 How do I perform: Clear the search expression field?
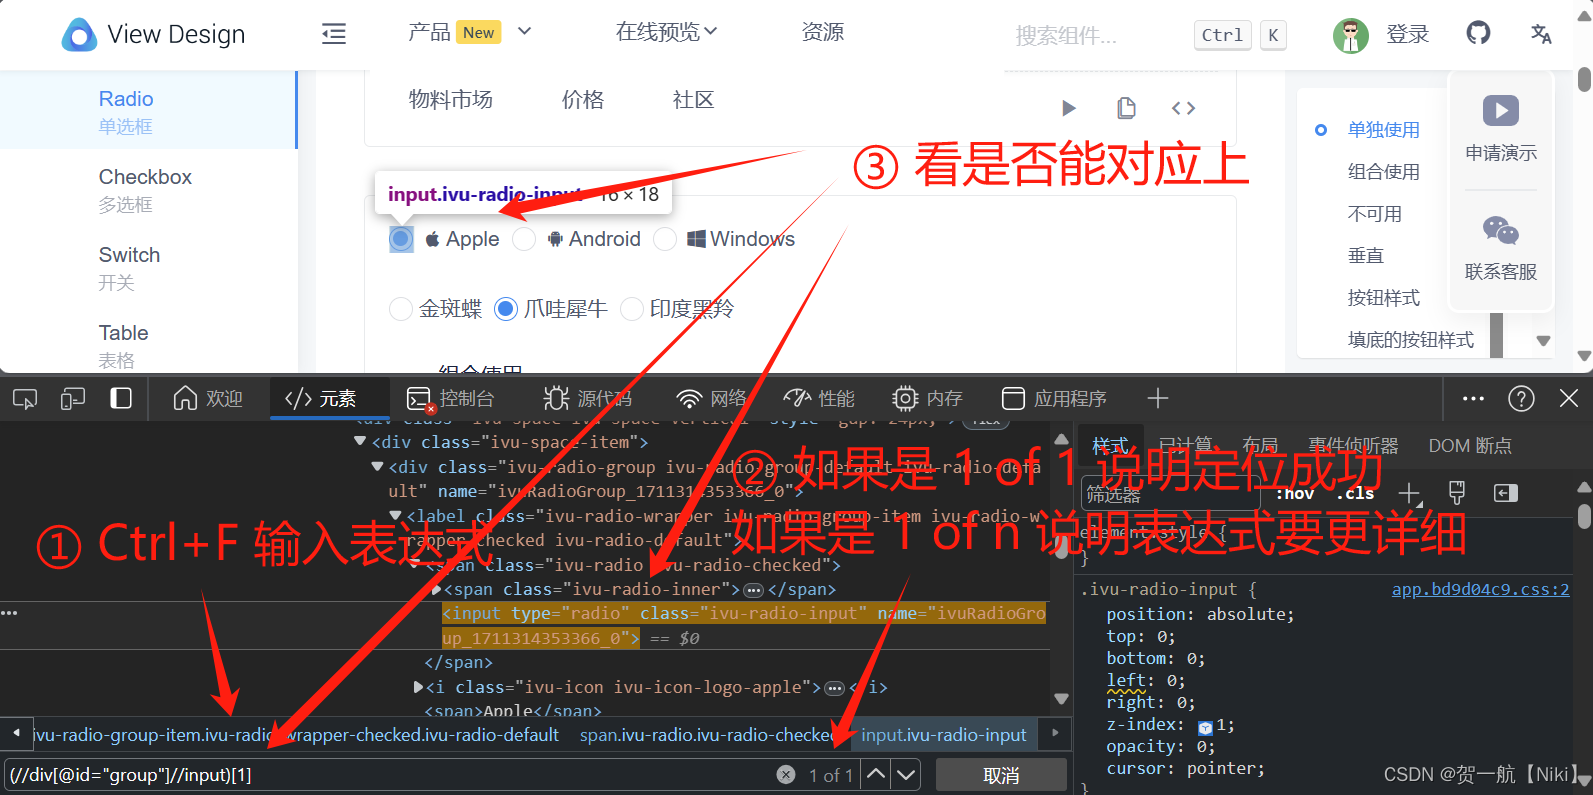point(786,775)
